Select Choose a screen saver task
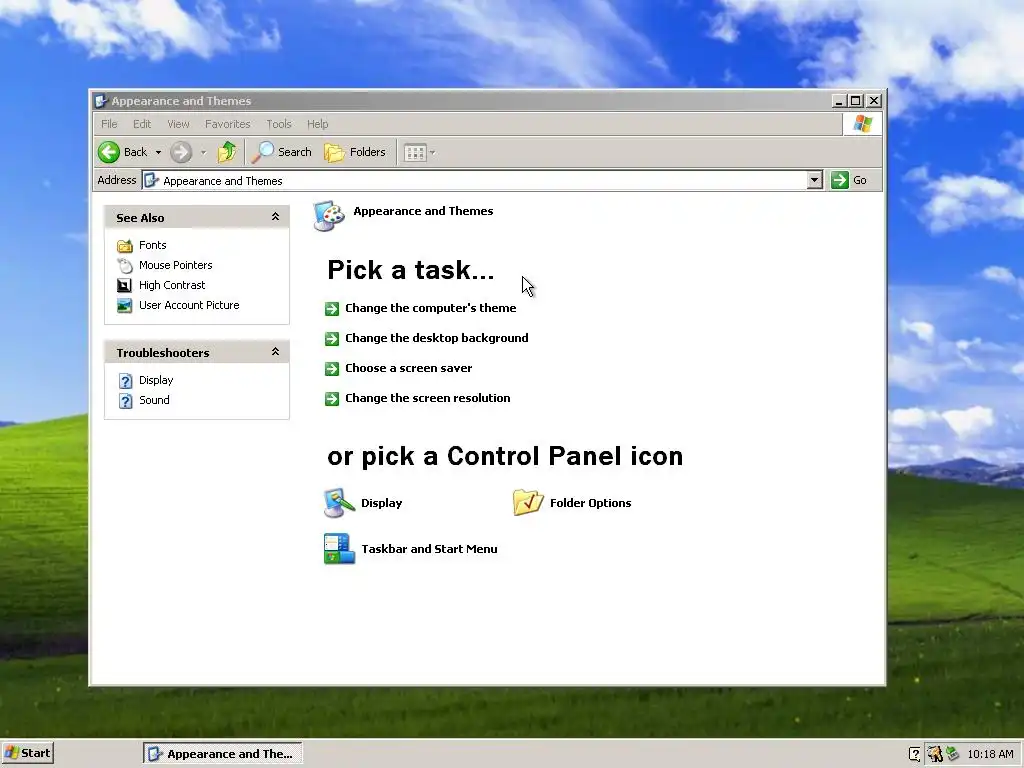 [x=408, y=368]
